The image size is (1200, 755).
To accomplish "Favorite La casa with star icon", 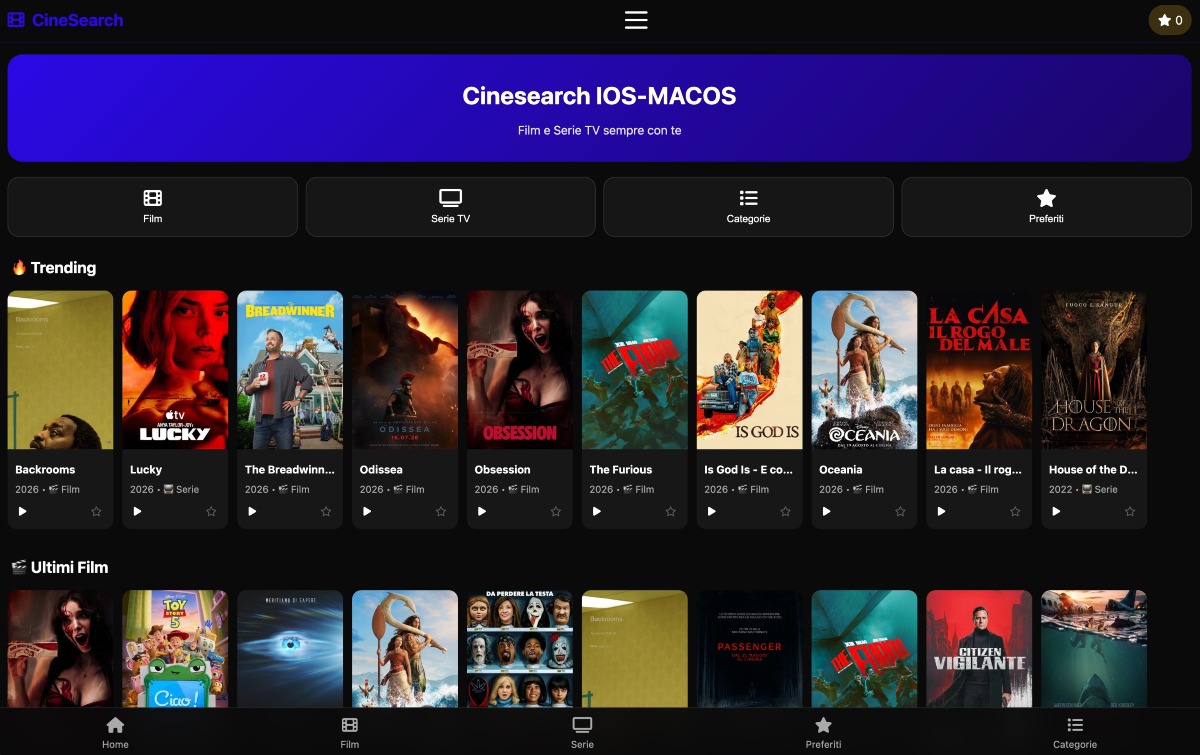I will click(x=1015, y=511).
